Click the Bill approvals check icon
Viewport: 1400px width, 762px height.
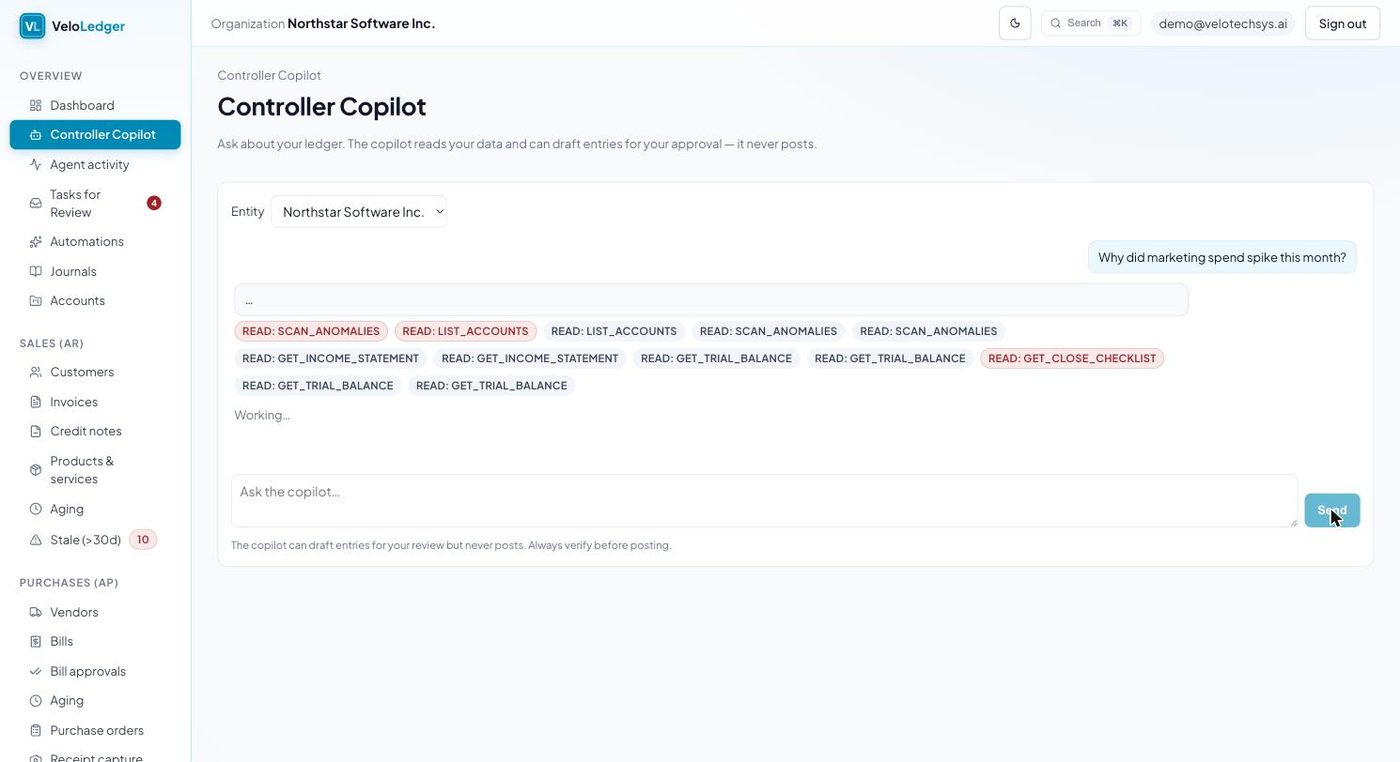pos(36,671)
